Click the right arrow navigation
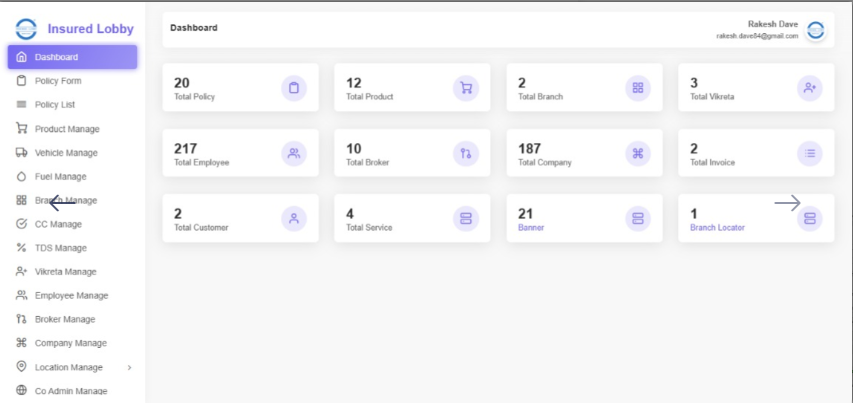The image size is (853, 403). tap(787, 203)
